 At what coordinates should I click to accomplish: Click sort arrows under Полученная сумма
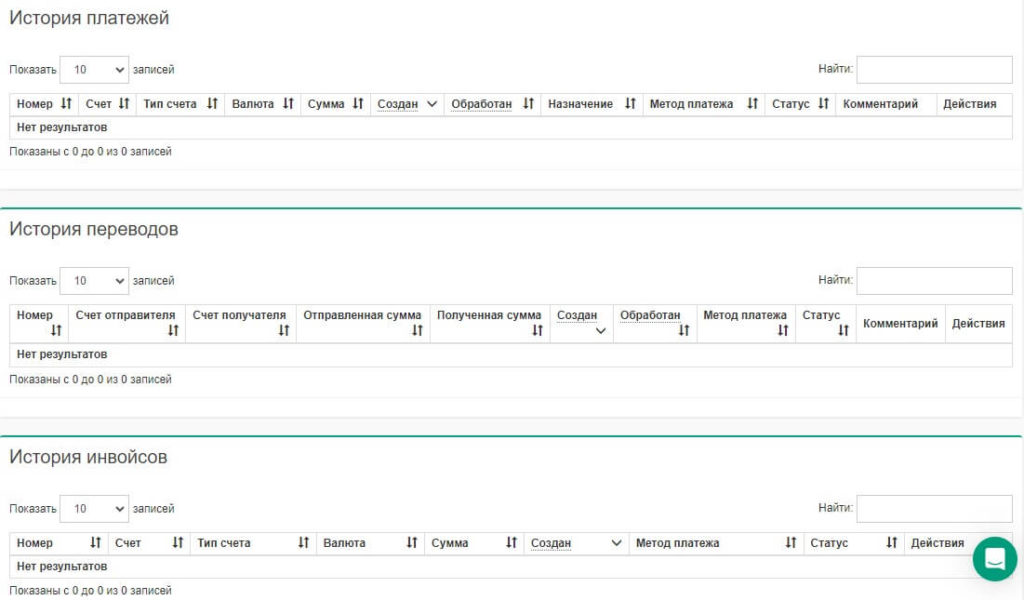[x=537, y=331]
